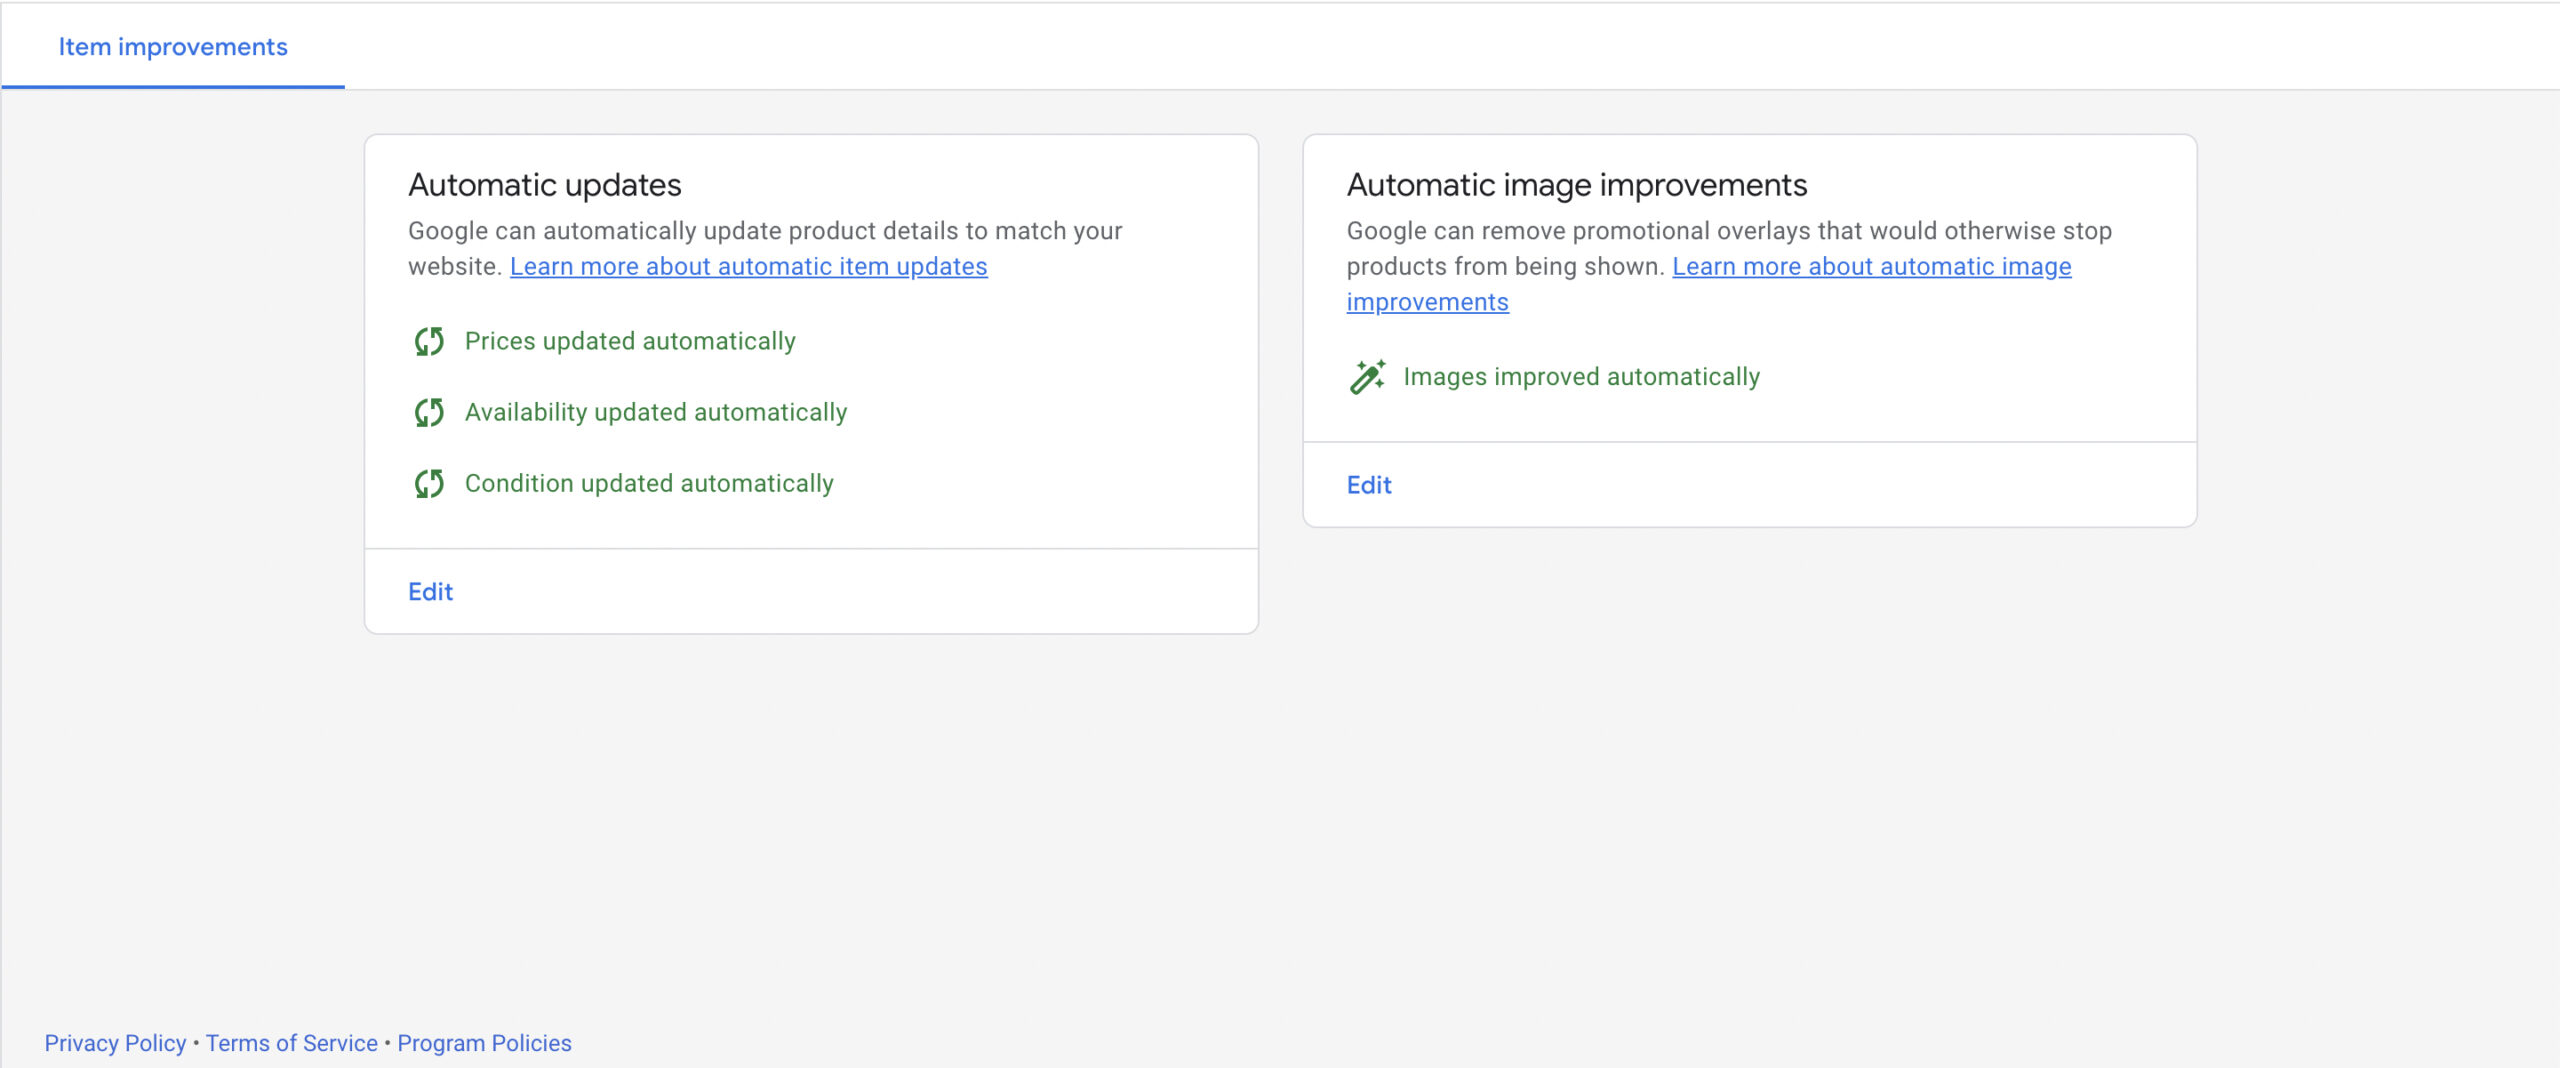Select the 'Availability updated automatically' status text
Viewport: 2560px width, 1068px height.
pos(655,413)
